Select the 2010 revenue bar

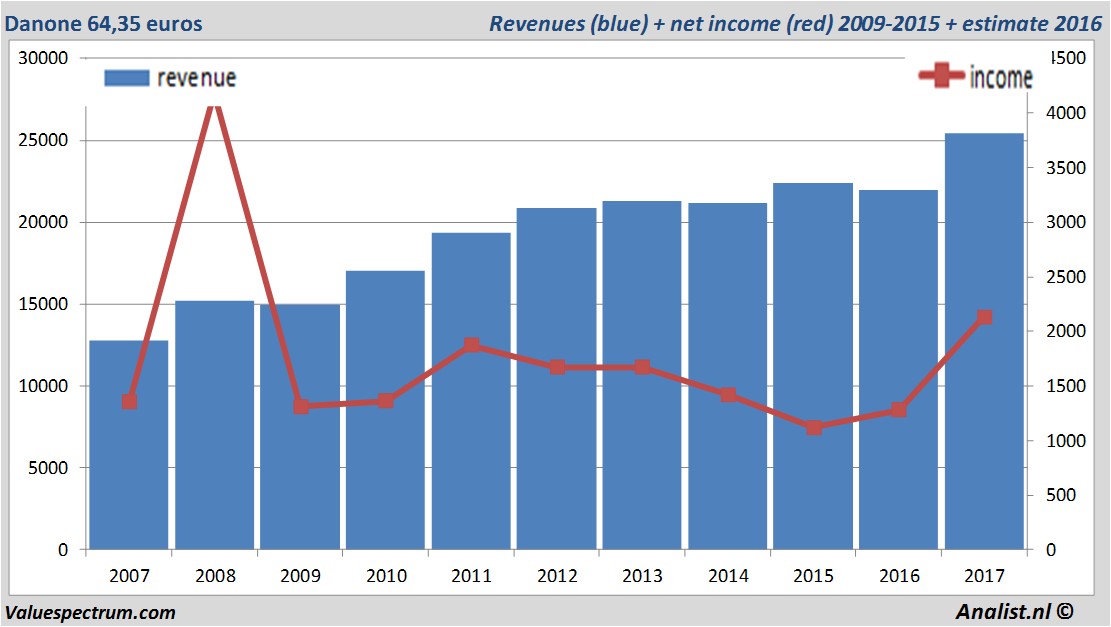coord(385,410)
